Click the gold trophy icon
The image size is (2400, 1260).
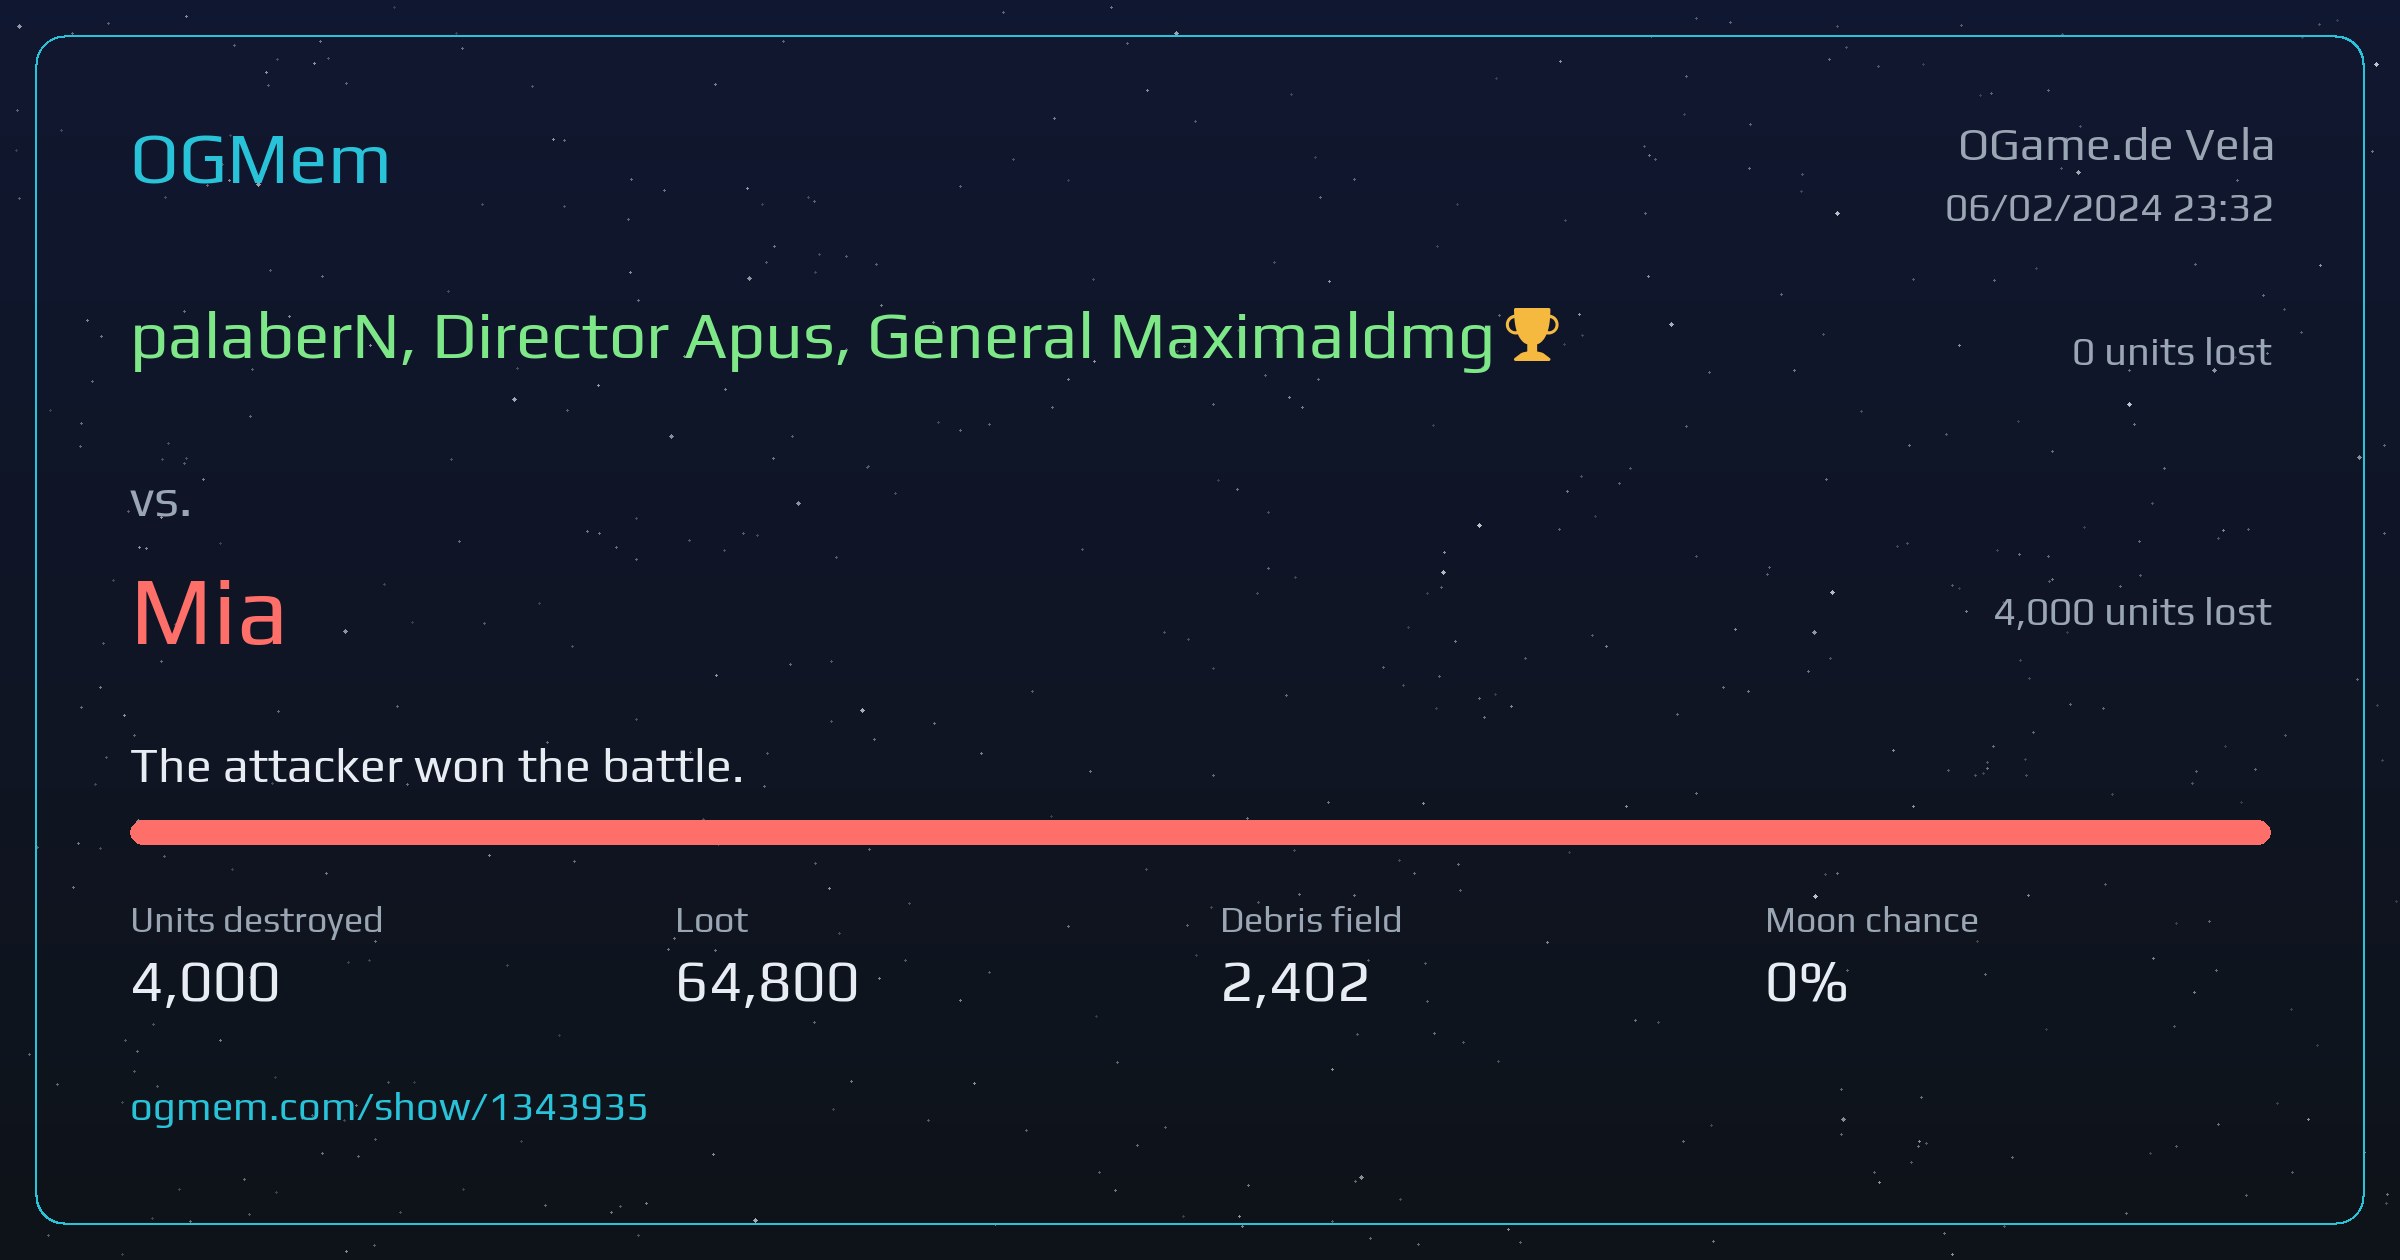(x=1531, y=335)
